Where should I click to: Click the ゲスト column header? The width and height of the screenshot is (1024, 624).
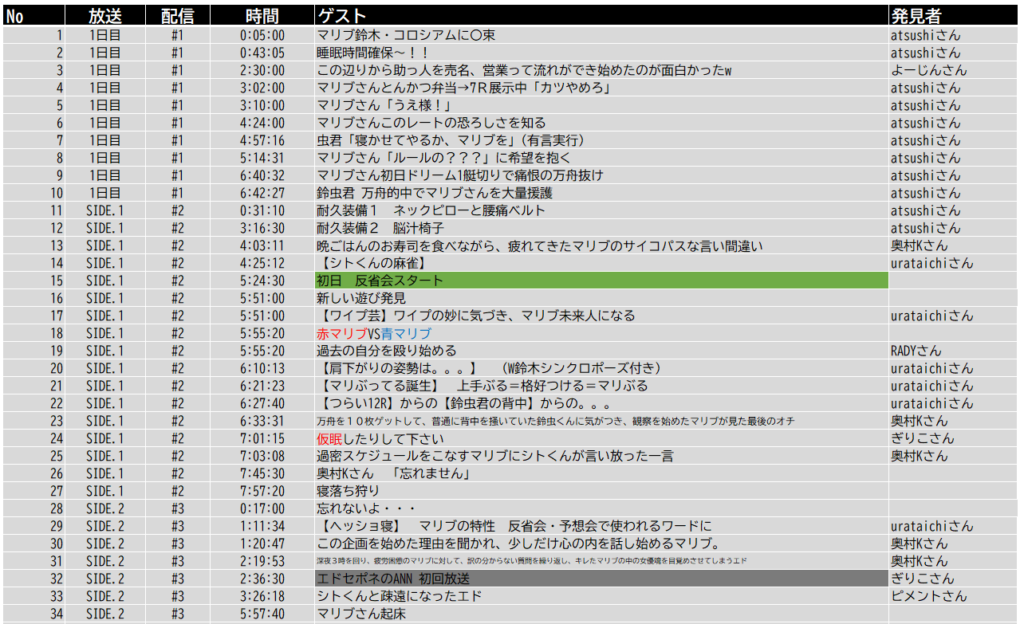point(600,15)
